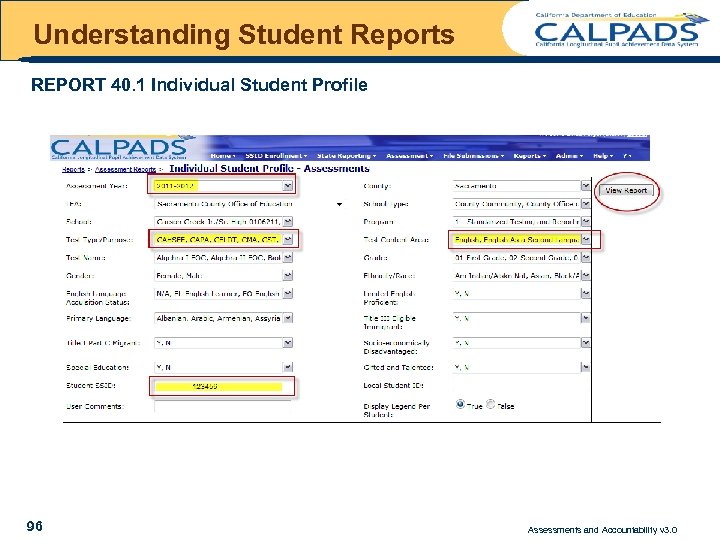Open the Admin menu
The height and width of the screenshot is (540, 720).
click(569, 156)
